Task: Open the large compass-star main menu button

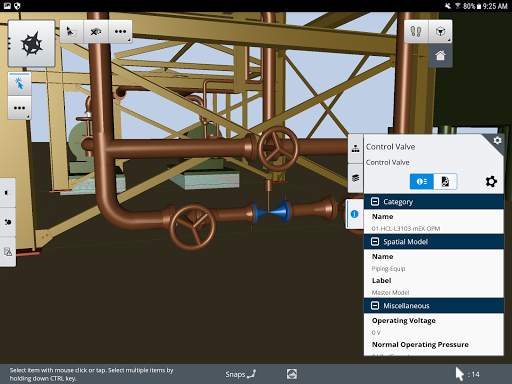Action: click(31, 44)
